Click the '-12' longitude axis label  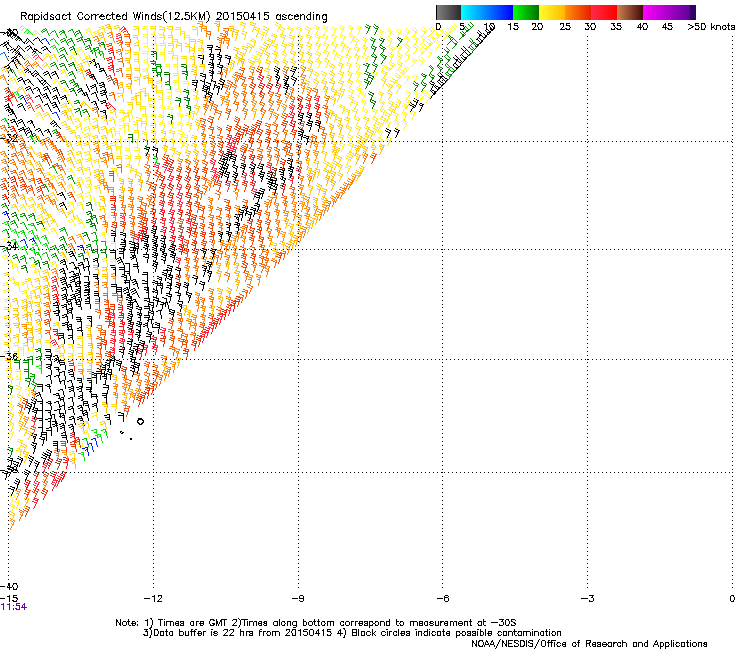point(153,599)
